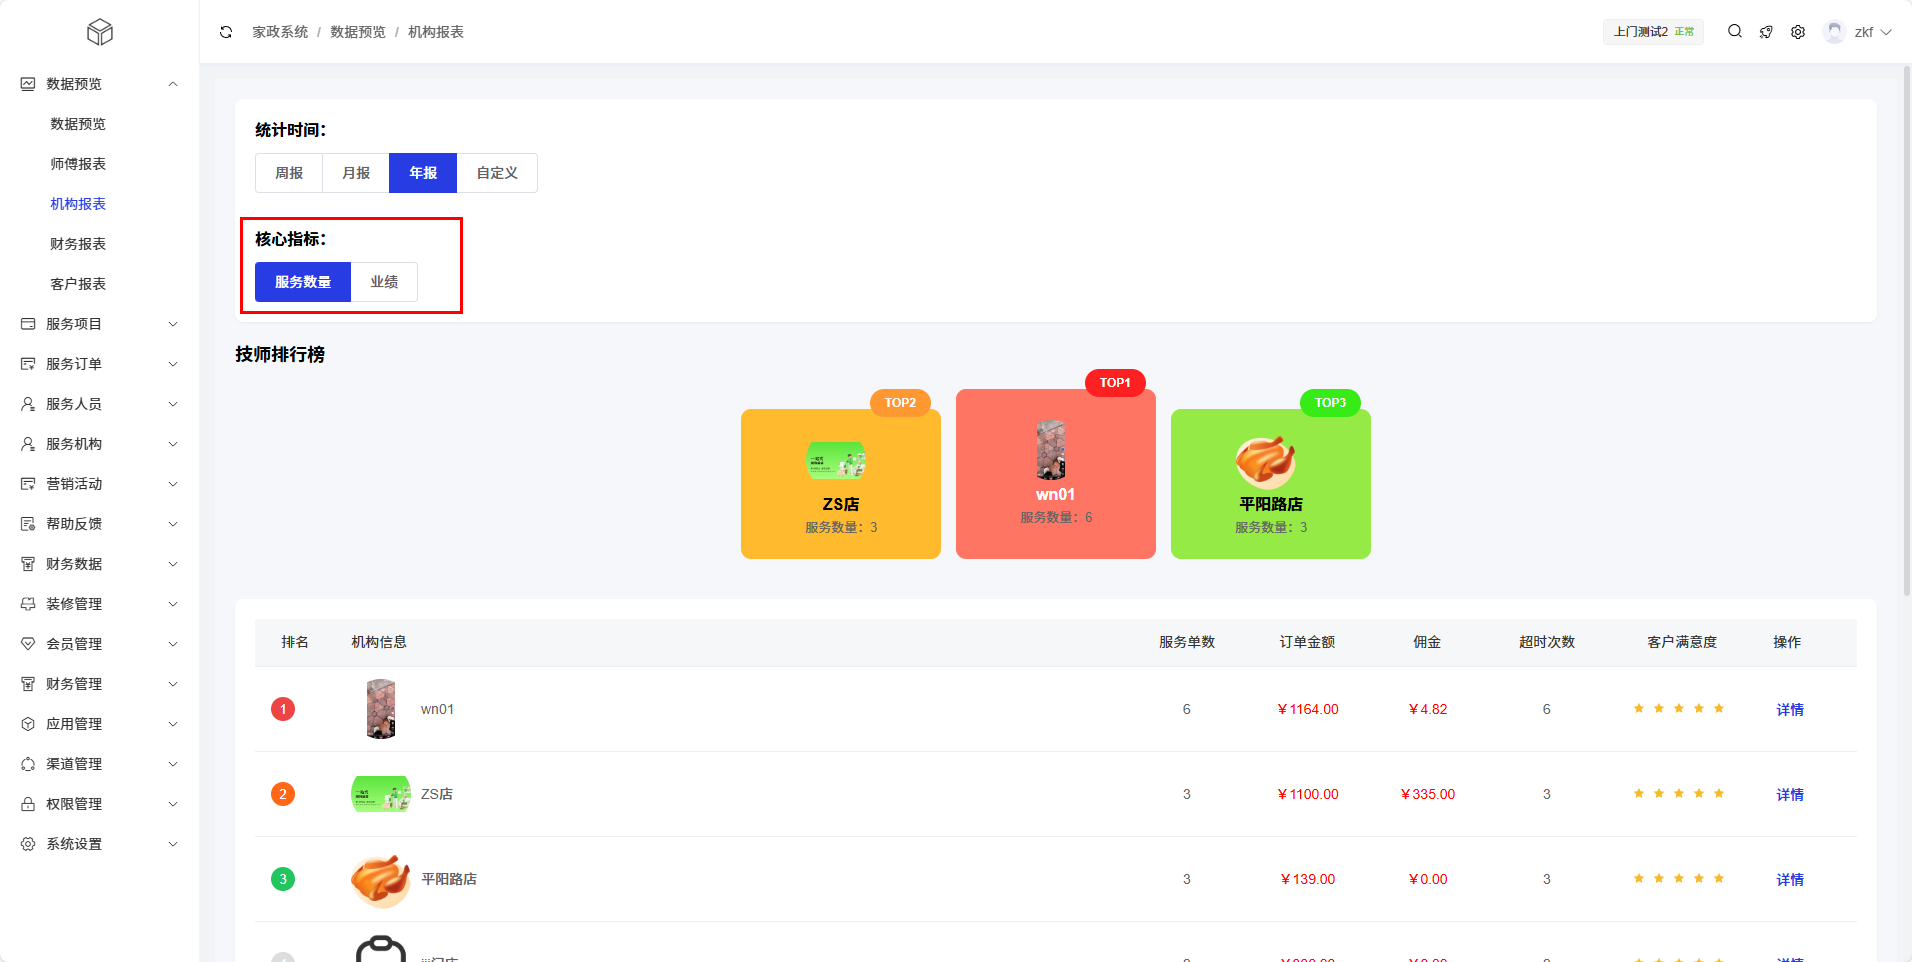Screen dimensions: 1912x962
Task: Click the wn01 thumbnail in table
Action: (x=381, y=709)
